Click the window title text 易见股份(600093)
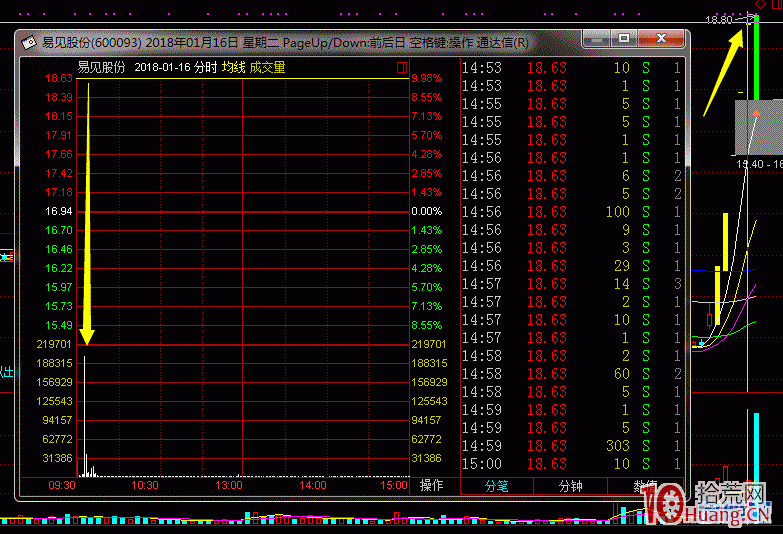 pyautogui.click(x=92, y=42)
